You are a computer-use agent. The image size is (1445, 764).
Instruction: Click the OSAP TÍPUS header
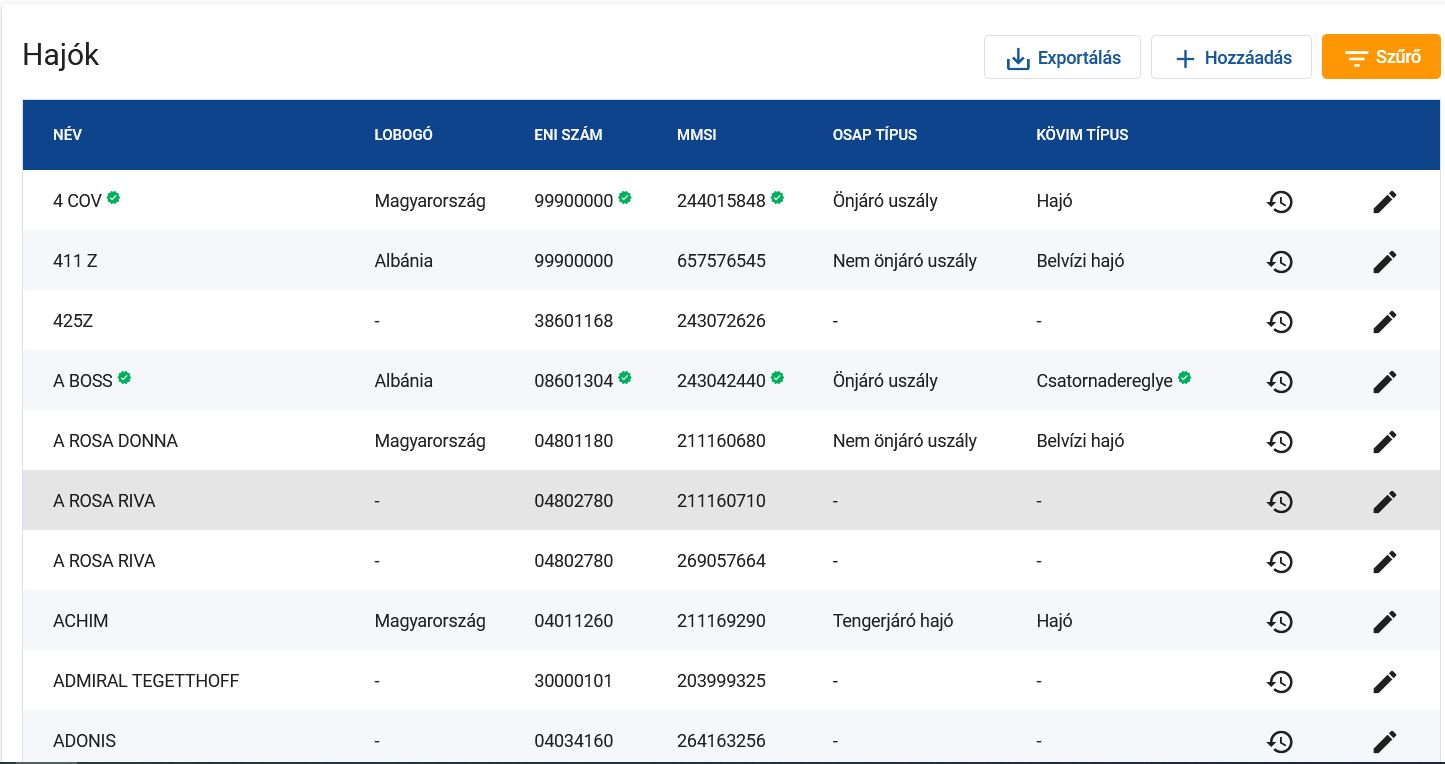coord(874,135)
